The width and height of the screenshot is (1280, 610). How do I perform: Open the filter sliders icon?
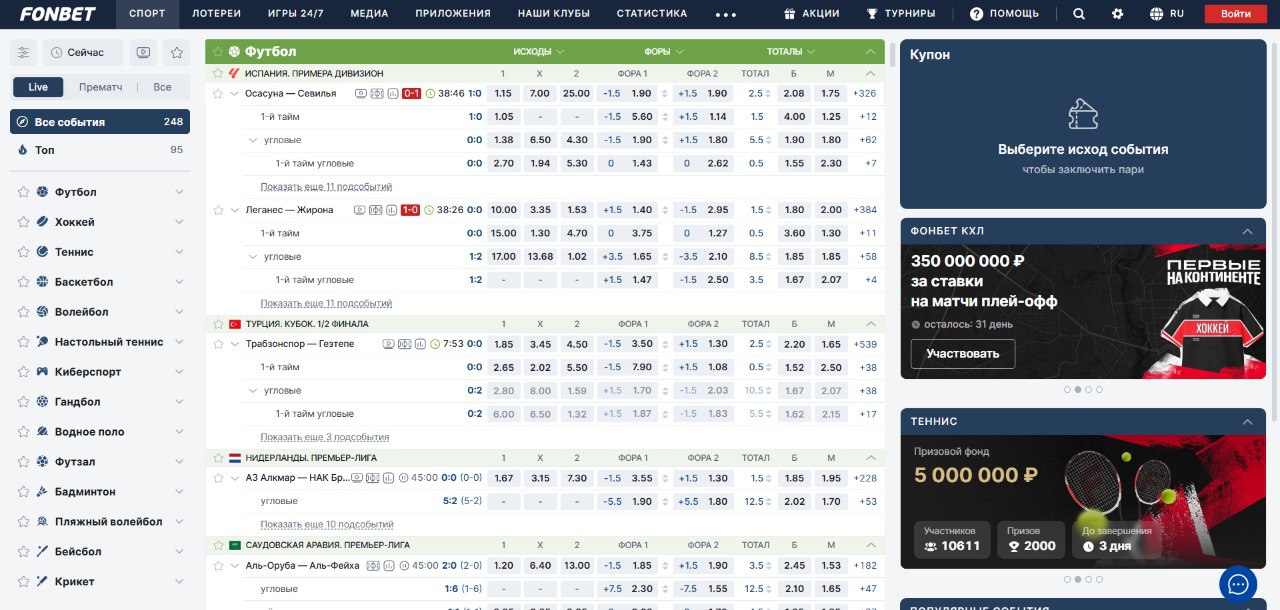coord(24,52)
